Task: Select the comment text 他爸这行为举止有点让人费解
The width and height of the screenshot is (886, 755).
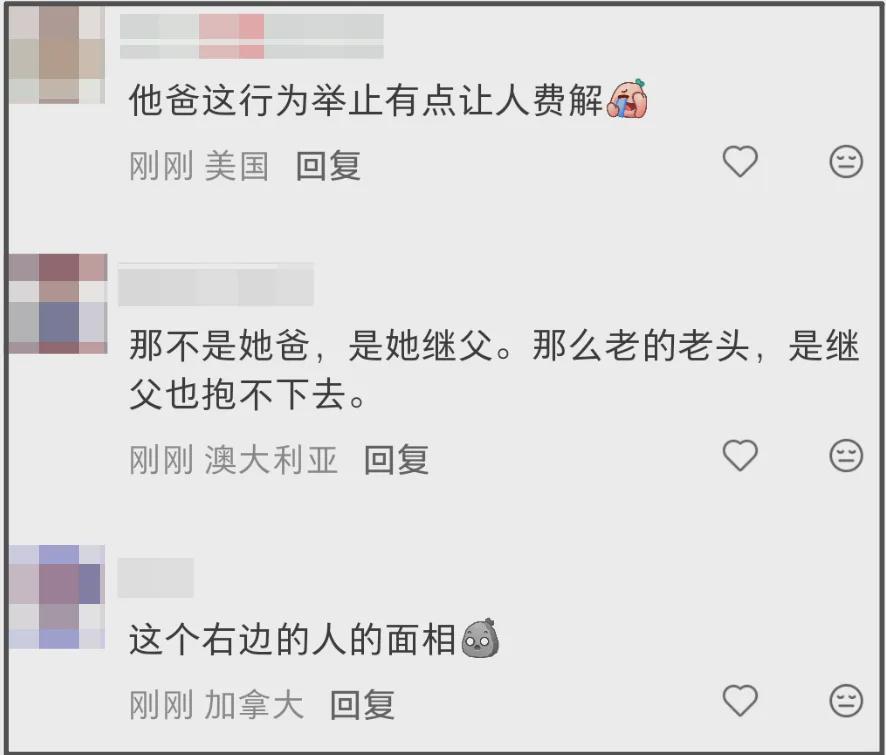Action: click(x=366, y=100)
